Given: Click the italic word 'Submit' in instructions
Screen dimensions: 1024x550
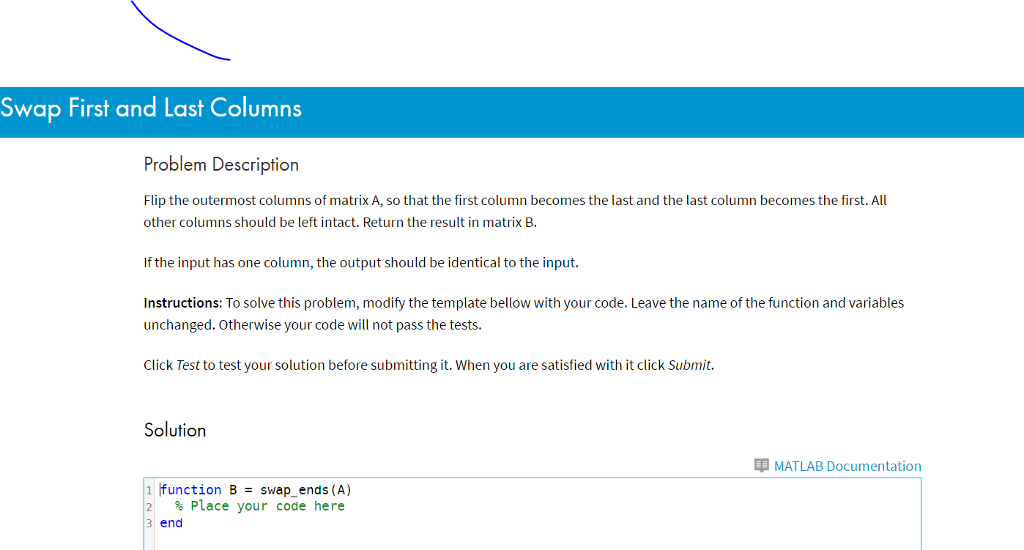Looking at the screenshot, I should coord(689,365).
